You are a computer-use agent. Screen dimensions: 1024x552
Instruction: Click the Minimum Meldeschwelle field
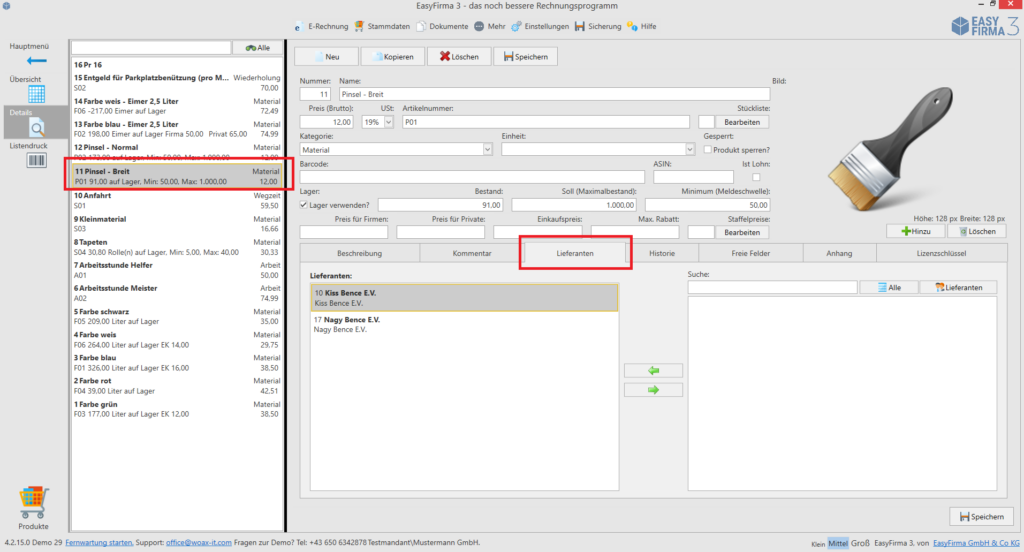tap(707, 204)
